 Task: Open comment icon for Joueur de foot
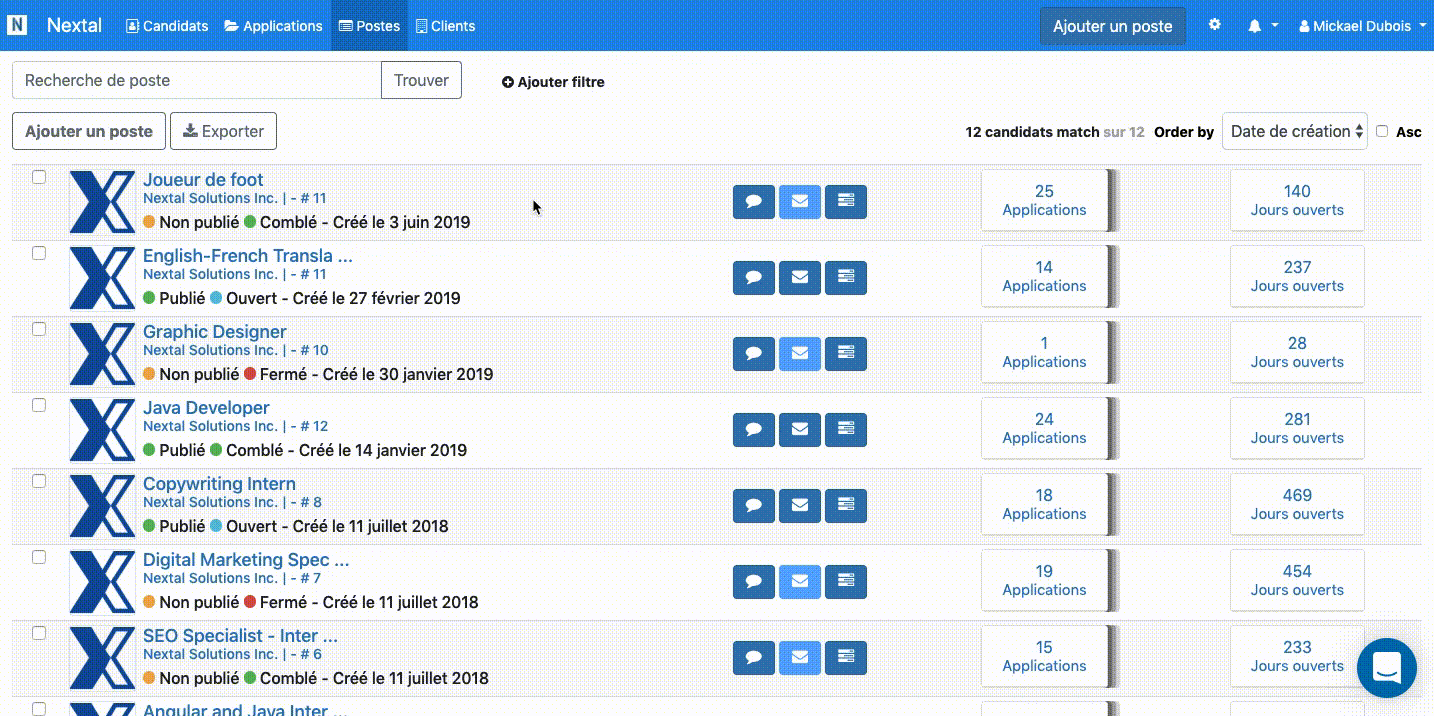tap(754, 202)
